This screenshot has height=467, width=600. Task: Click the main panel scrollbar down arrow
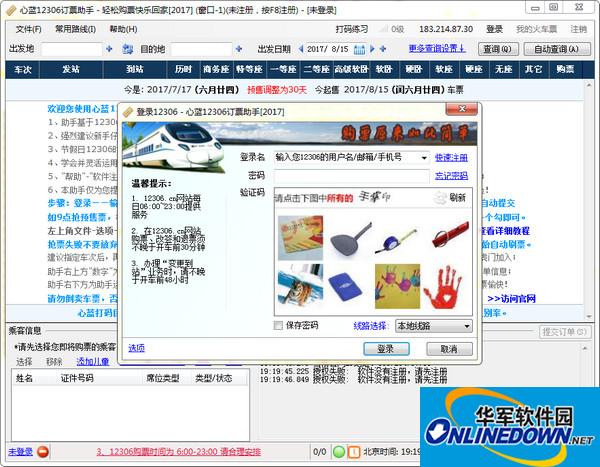tap(589, 316)
